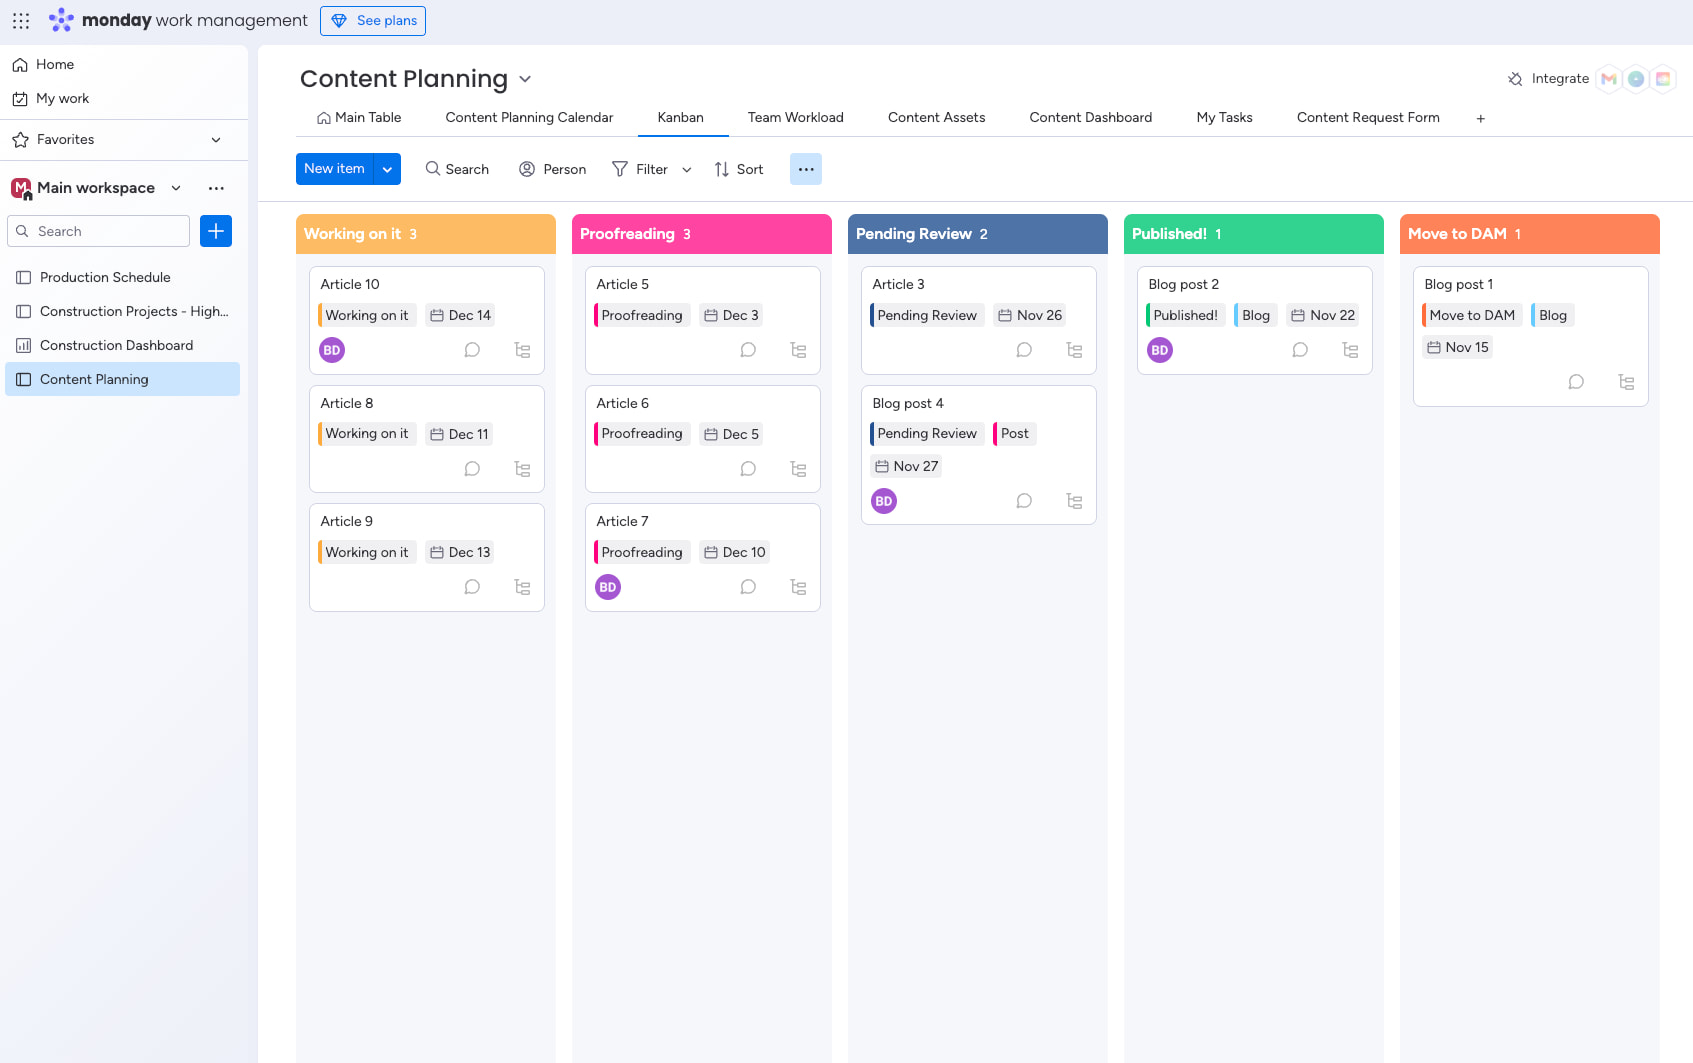The image size is (1693, 1063).
Task: Open the Main workspace dropdown
Action: [176, 188]
